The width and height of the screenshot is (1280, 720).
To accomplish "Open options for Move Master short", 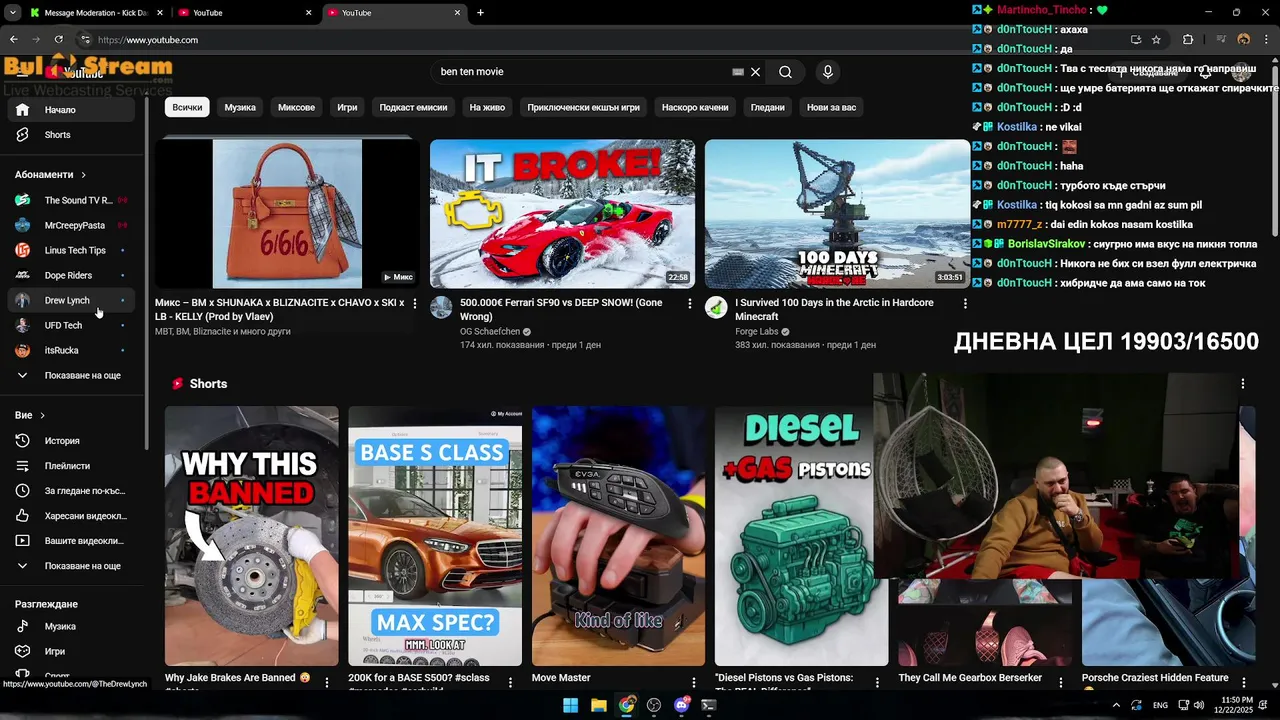I will pyautogui.click(x=693, y=683).
